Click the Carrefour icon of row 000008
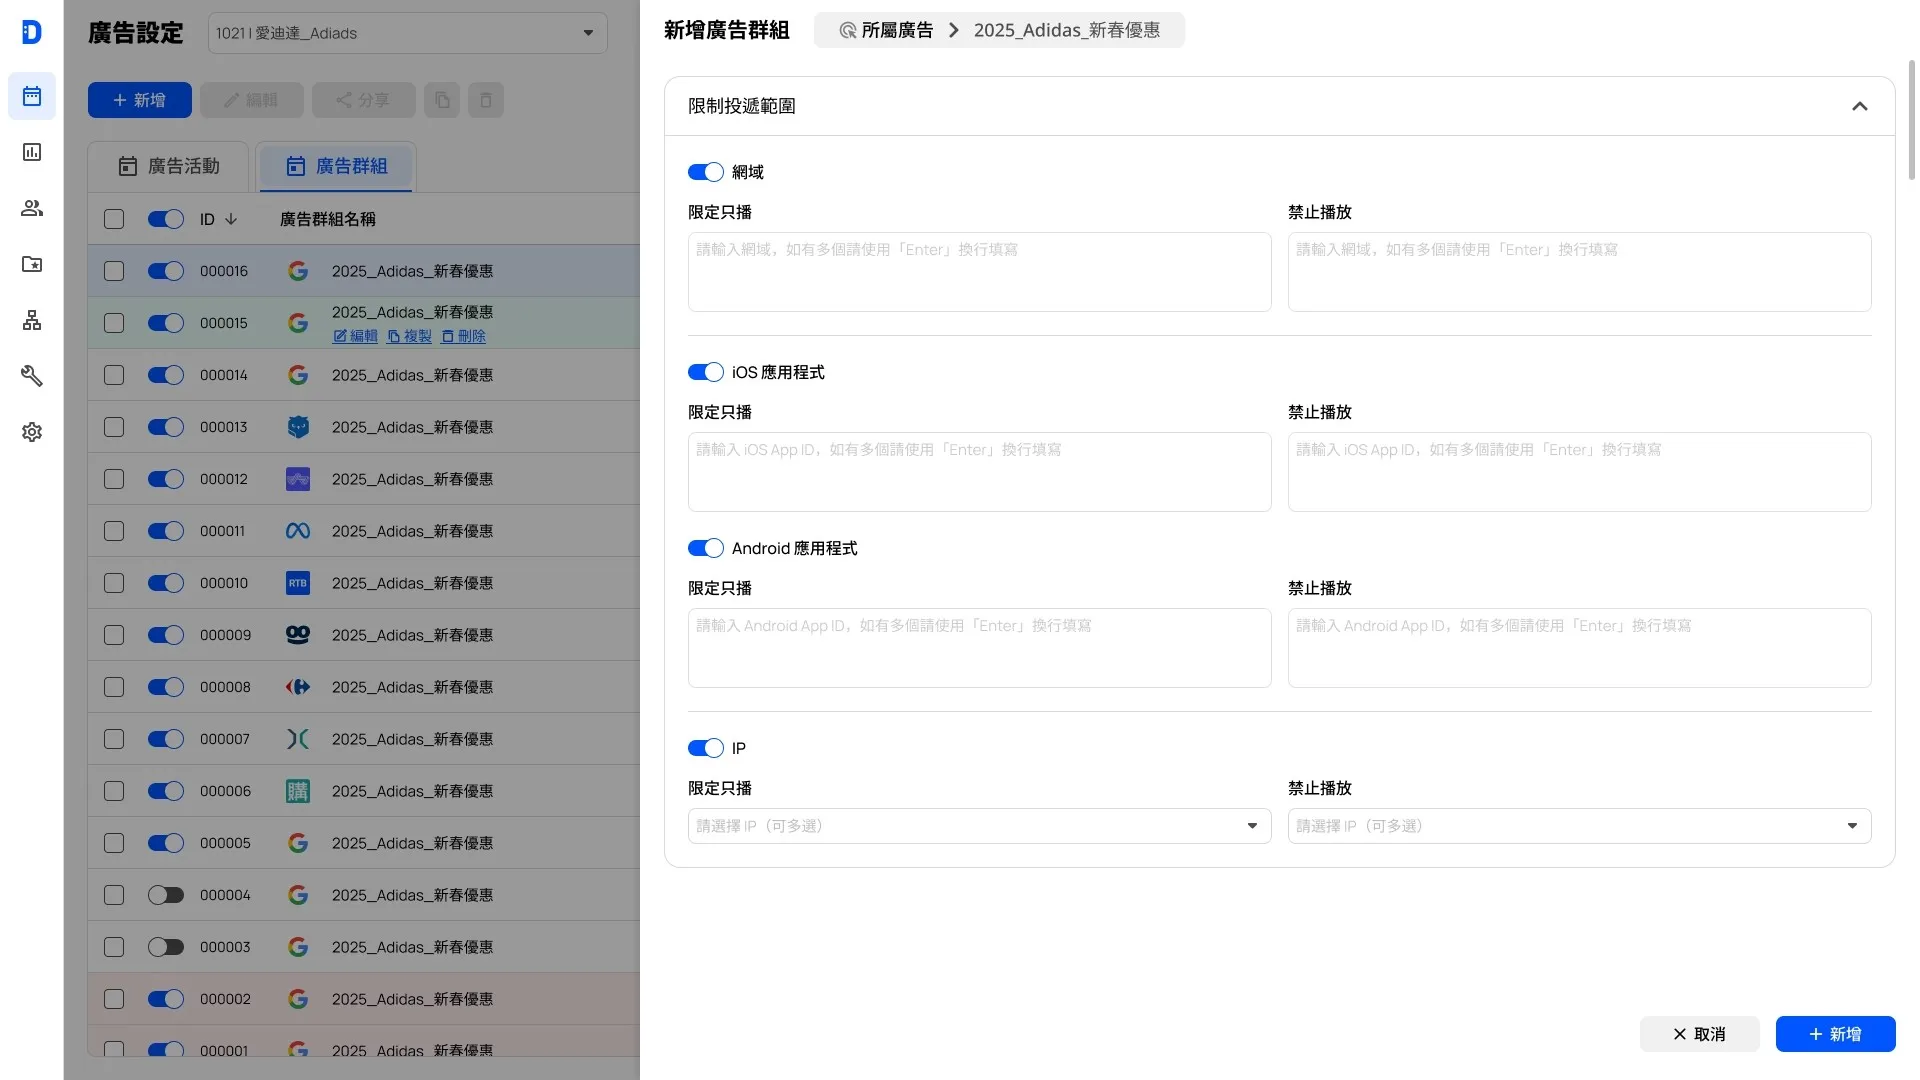 298,687
